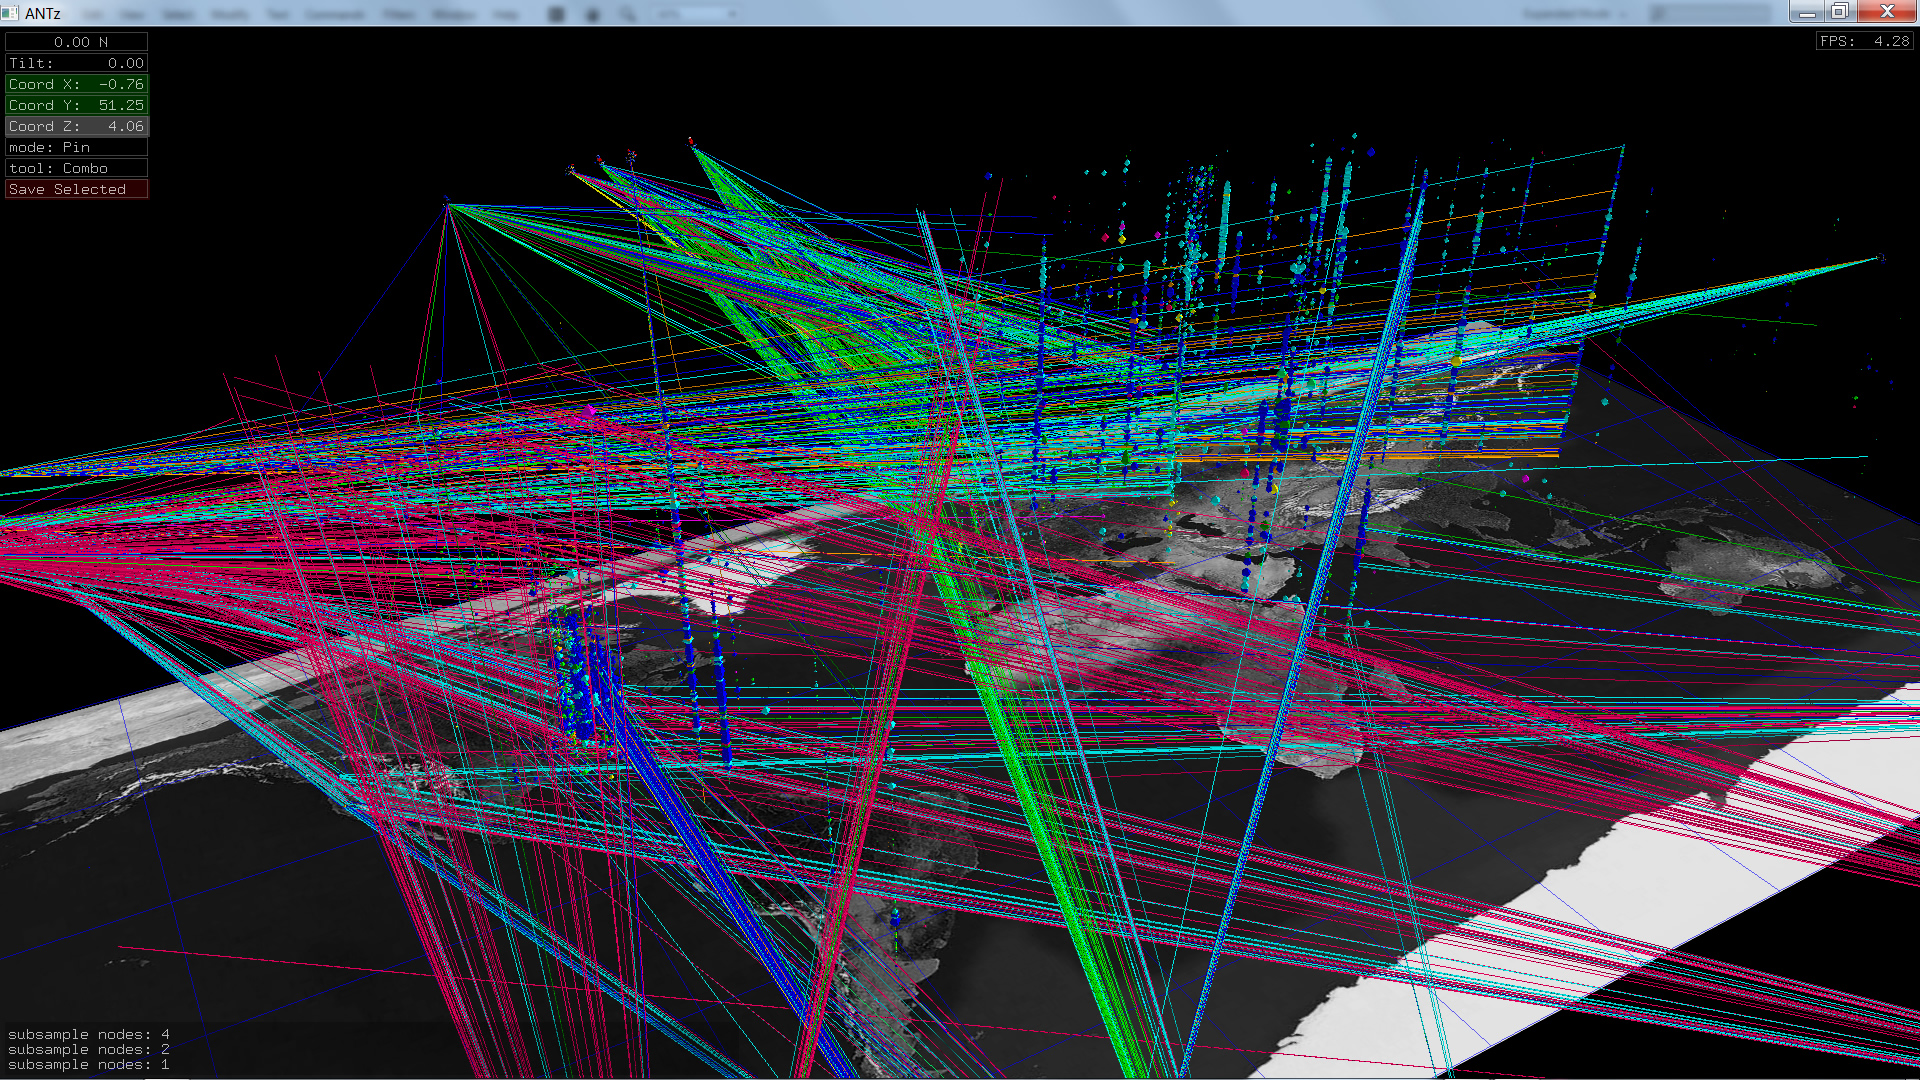
Task: Close the ANTz window
Action: pyautogui.click(x=1886, y=12)
